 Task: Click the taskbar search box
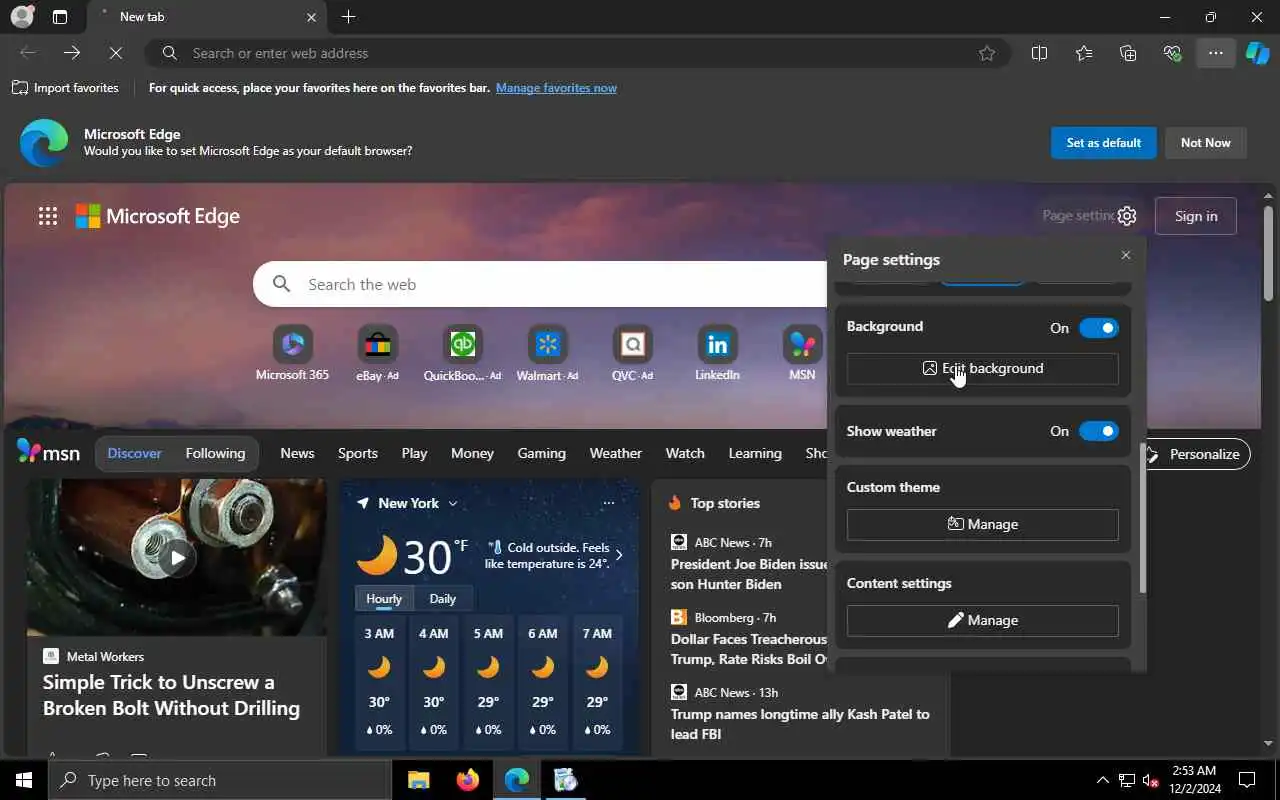coord(220,780)
